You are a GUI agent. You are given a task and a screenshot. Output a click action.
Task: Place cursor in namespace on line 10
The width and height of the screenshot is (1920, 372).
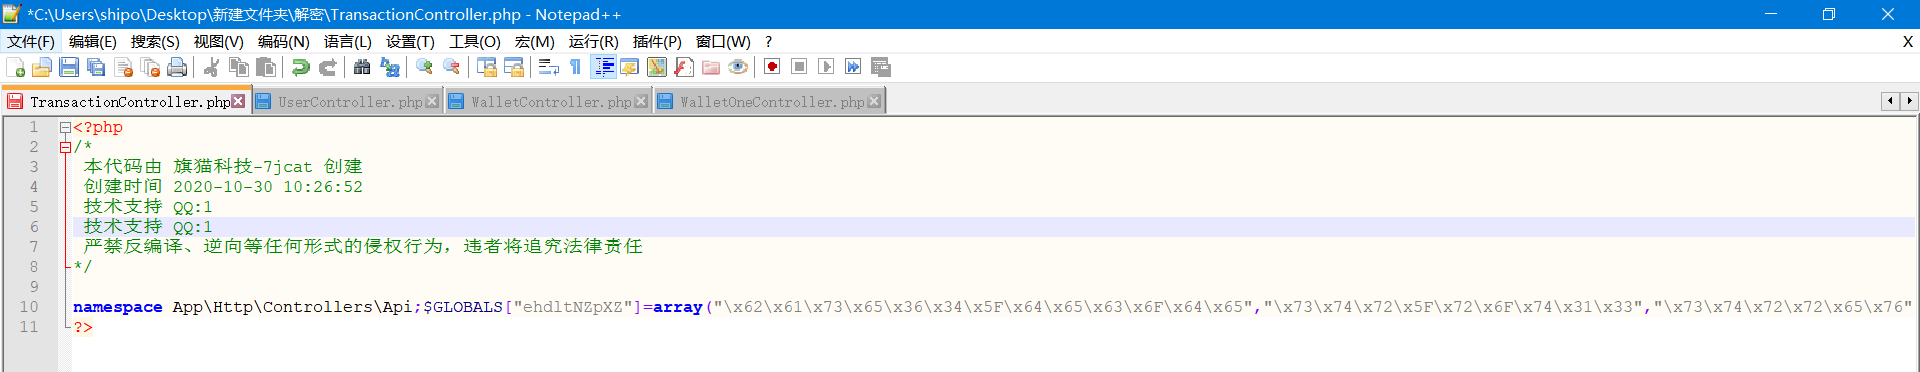pyautogui.click(x=117, y=307)
